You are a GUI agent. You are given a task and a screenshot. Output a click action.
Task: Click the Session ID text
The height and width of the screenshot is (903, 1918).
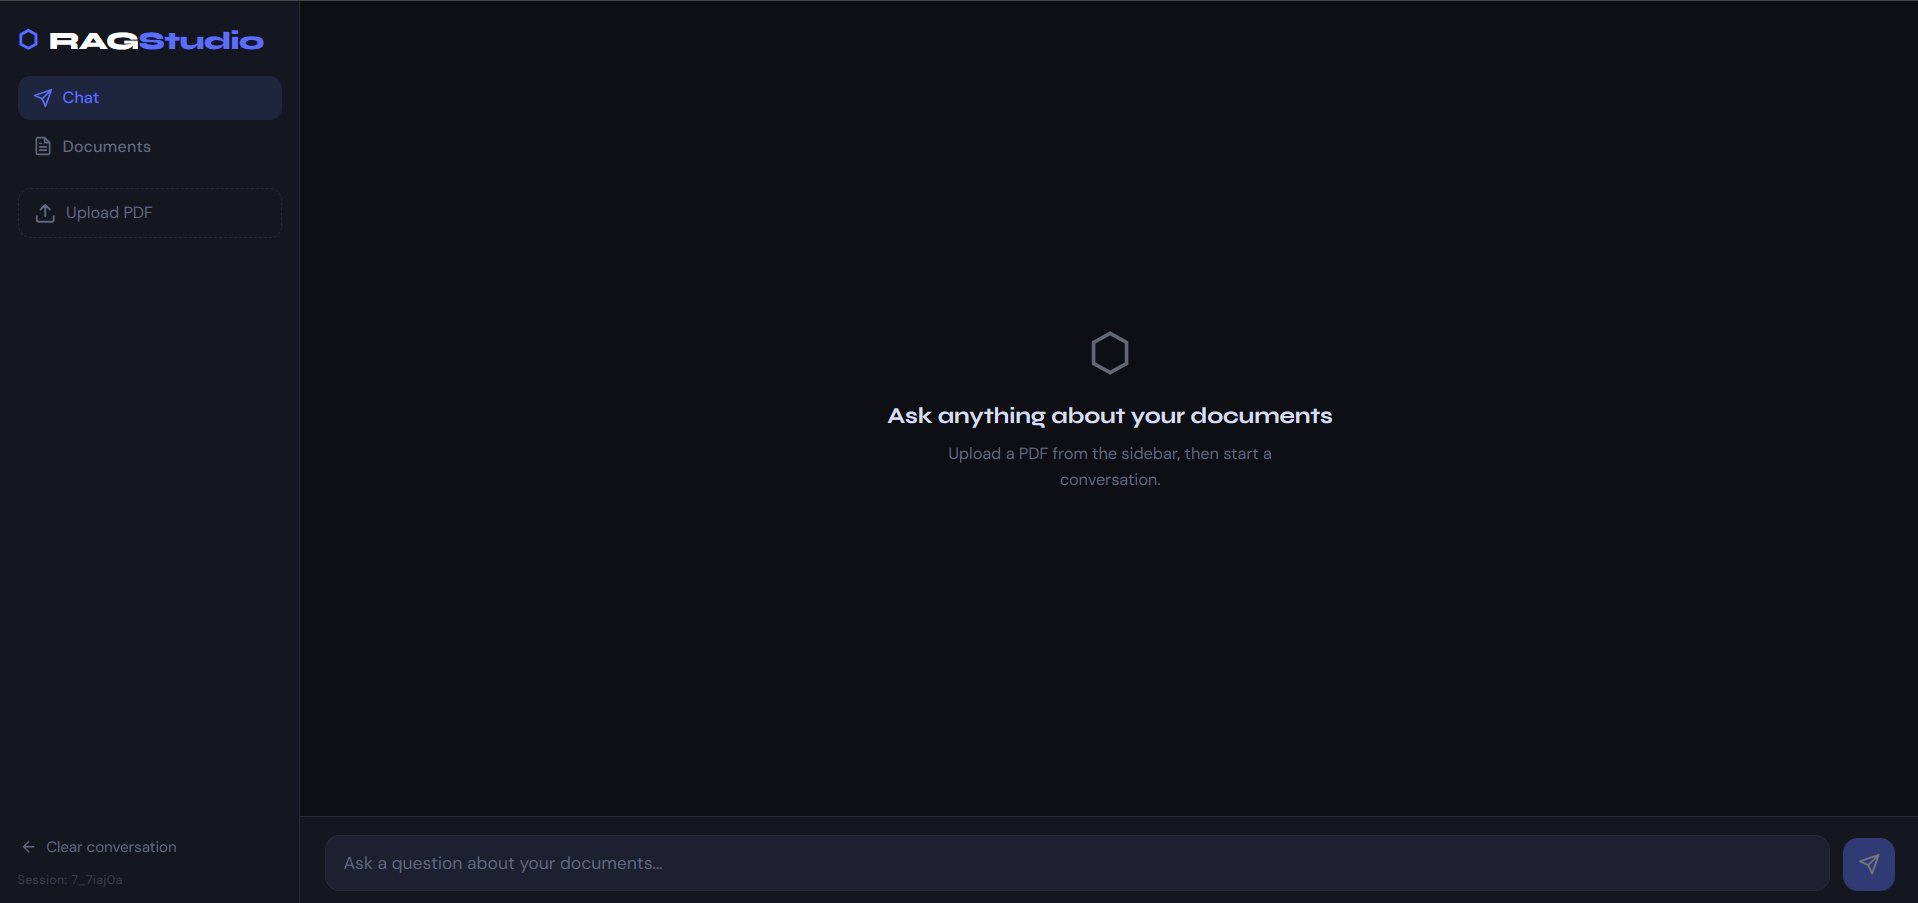[70, 880]
